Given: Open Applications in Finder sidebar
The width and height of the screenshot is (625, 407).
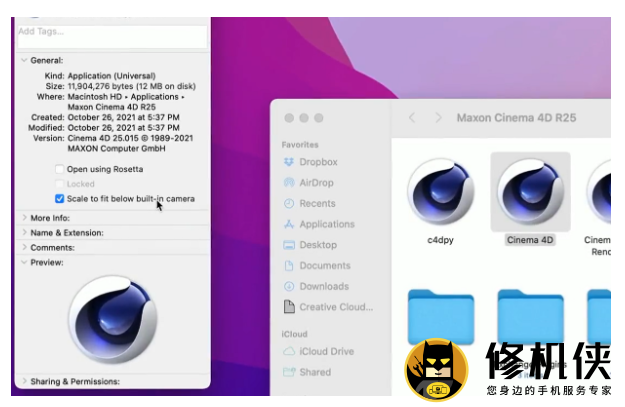Looking at the screenshot, I should (x=327, y=224).
